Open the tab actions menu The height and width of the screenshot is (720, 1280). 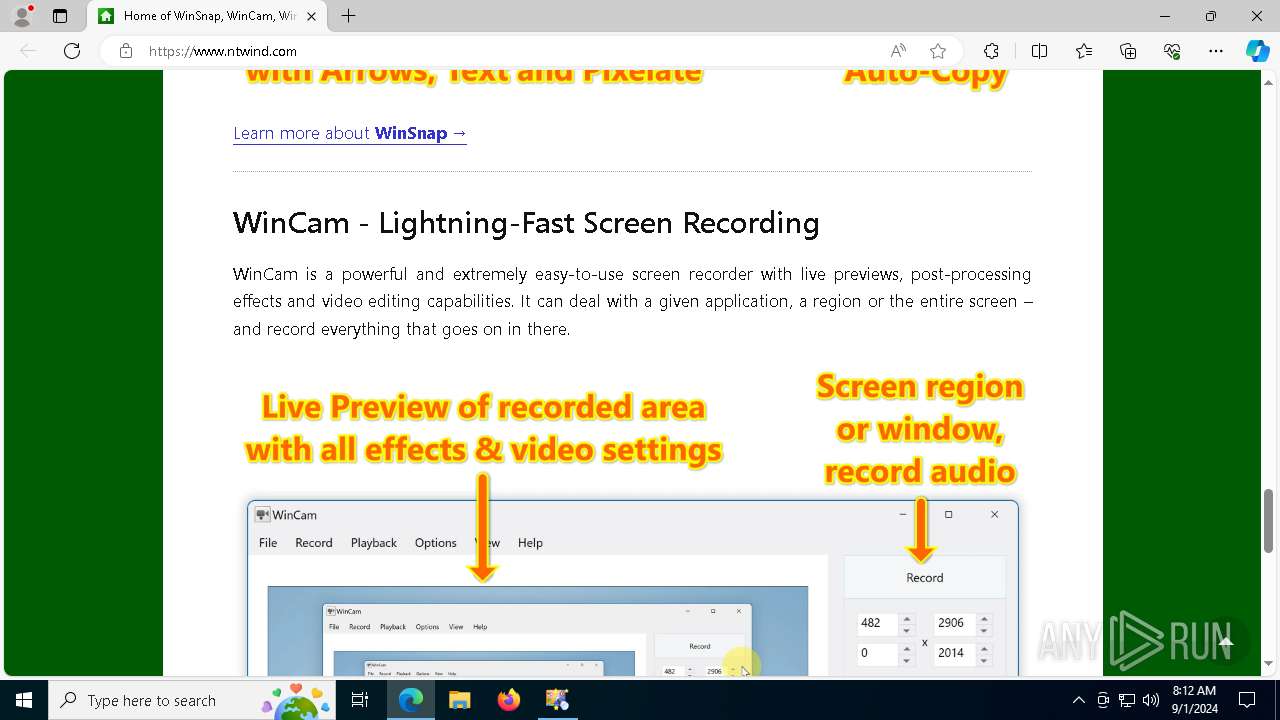click(60, 16)
